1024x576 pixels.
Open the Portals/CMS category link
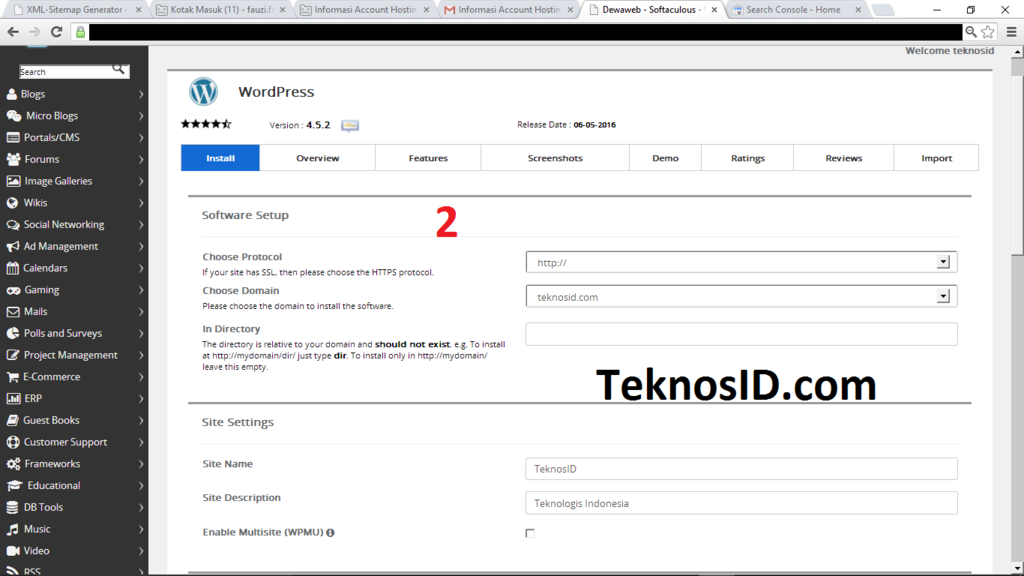[x=52, y=137]
